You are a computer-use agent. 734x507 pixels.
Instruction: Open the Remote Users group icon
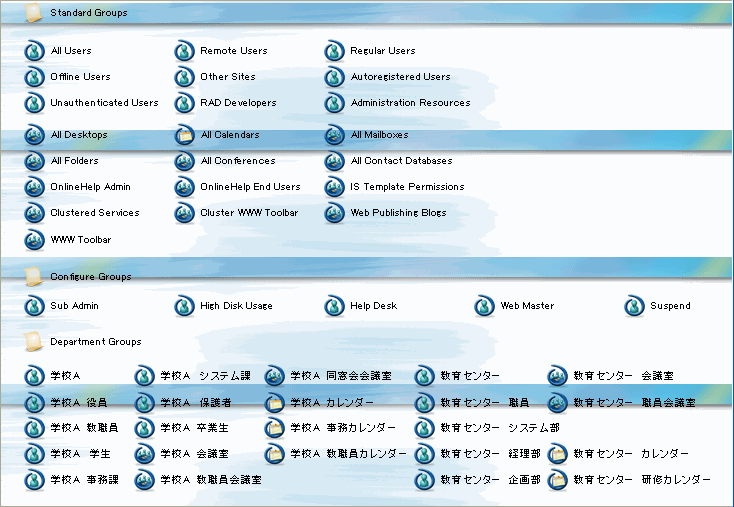pyautogui.click(x=184, y=51)
